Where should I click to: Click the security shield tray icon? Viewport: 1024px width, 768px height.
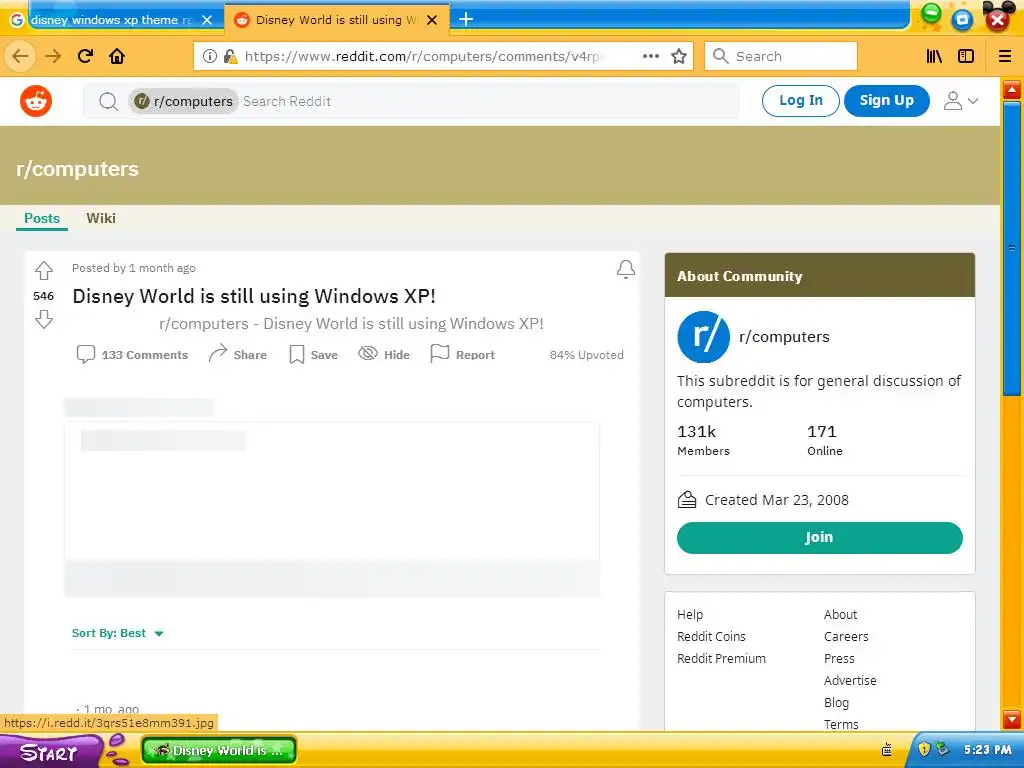[923, 749]
